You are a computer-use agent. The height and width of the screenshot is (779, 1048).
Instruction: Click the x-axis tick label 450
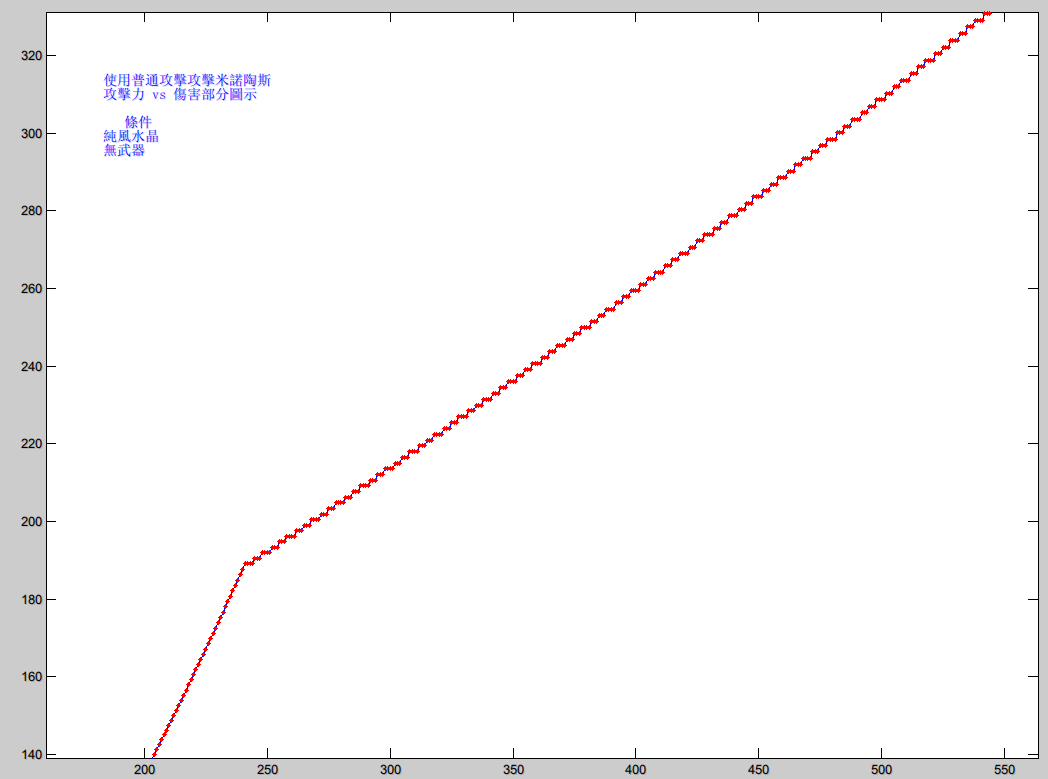[758, 770]
